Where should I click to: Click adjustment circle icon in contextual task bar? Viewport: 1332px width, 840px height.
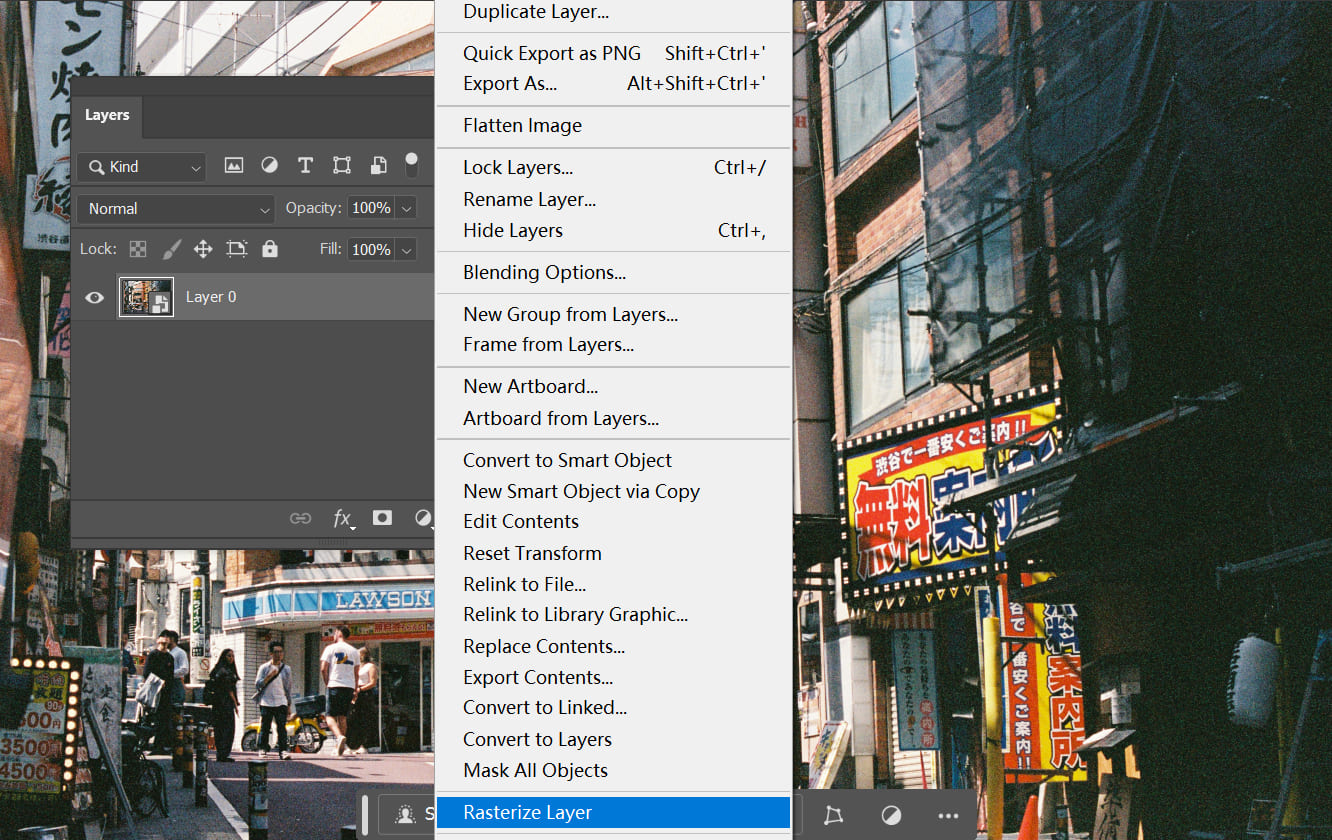pyautogui.click(x=891, y=815)
